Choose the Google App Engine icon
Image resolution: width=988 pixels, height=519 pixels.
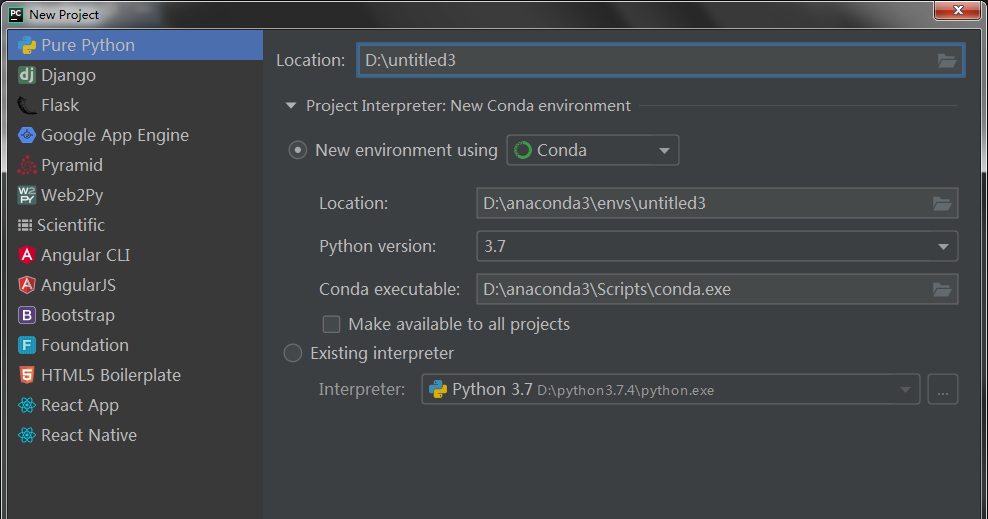(27, 135)
